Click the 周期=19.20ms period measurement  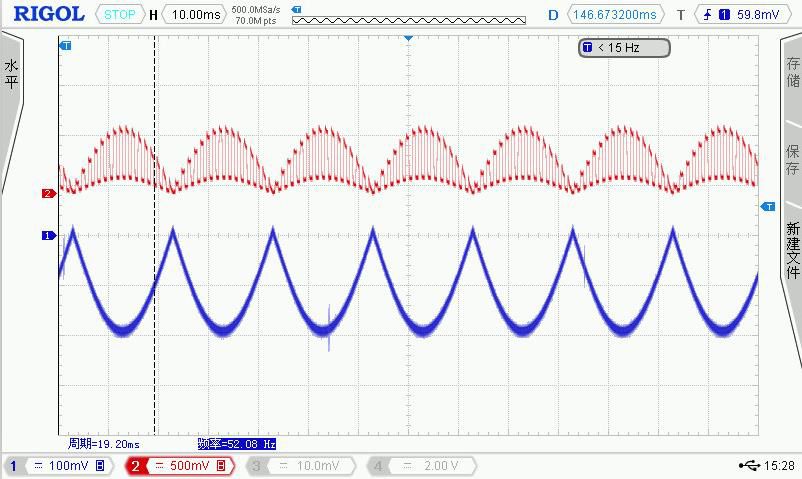(x=104, y=444)
